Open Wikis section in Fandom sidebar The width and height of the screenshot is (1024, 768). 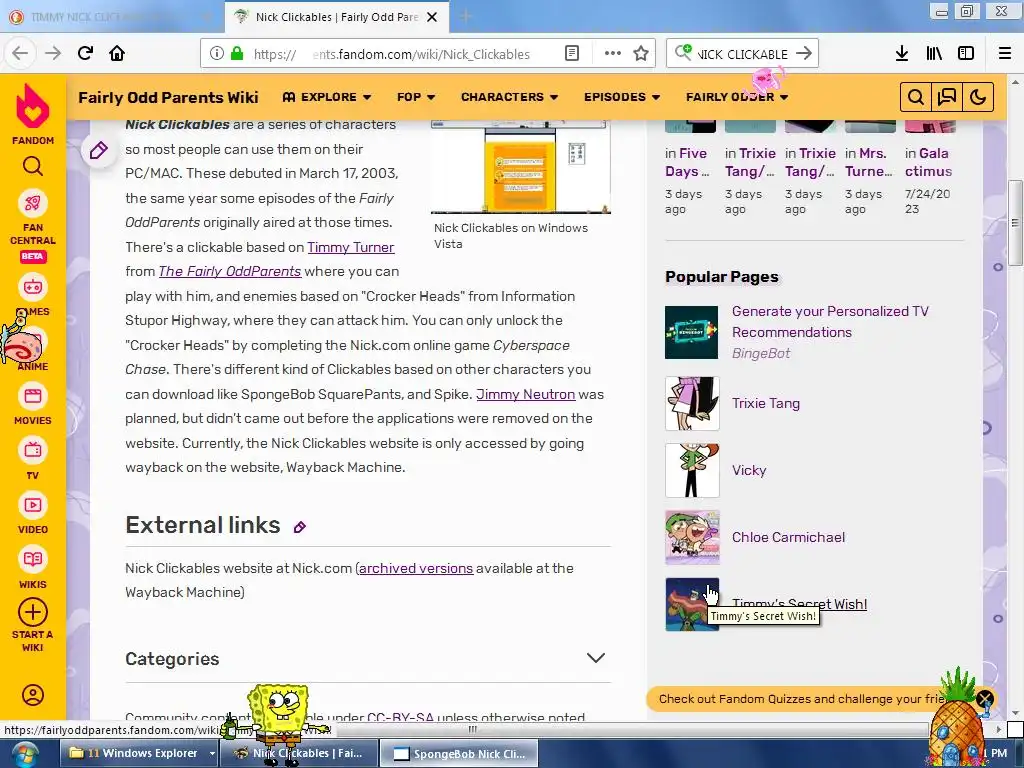point(33,569)
